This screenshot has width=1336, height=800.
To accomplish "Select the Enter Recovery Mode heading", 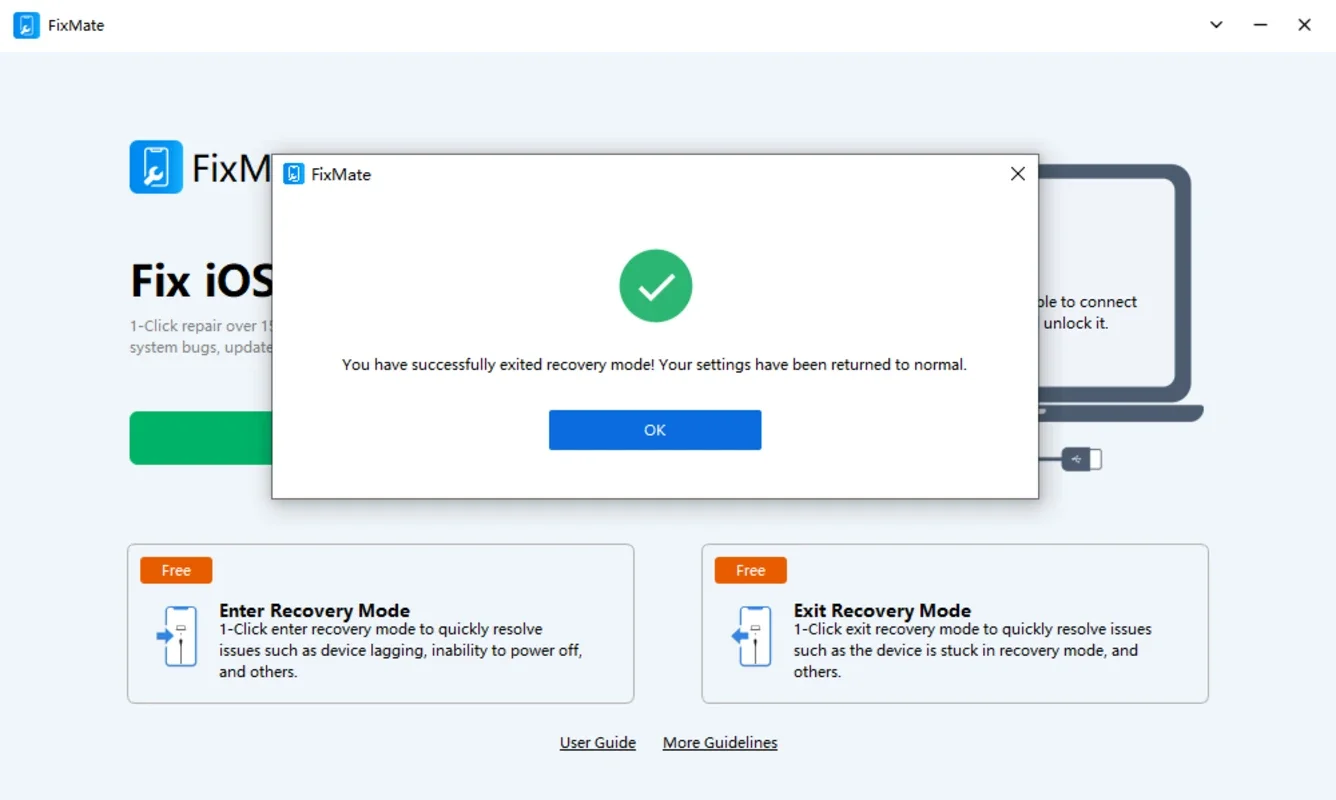I will (x=315, y=610).
